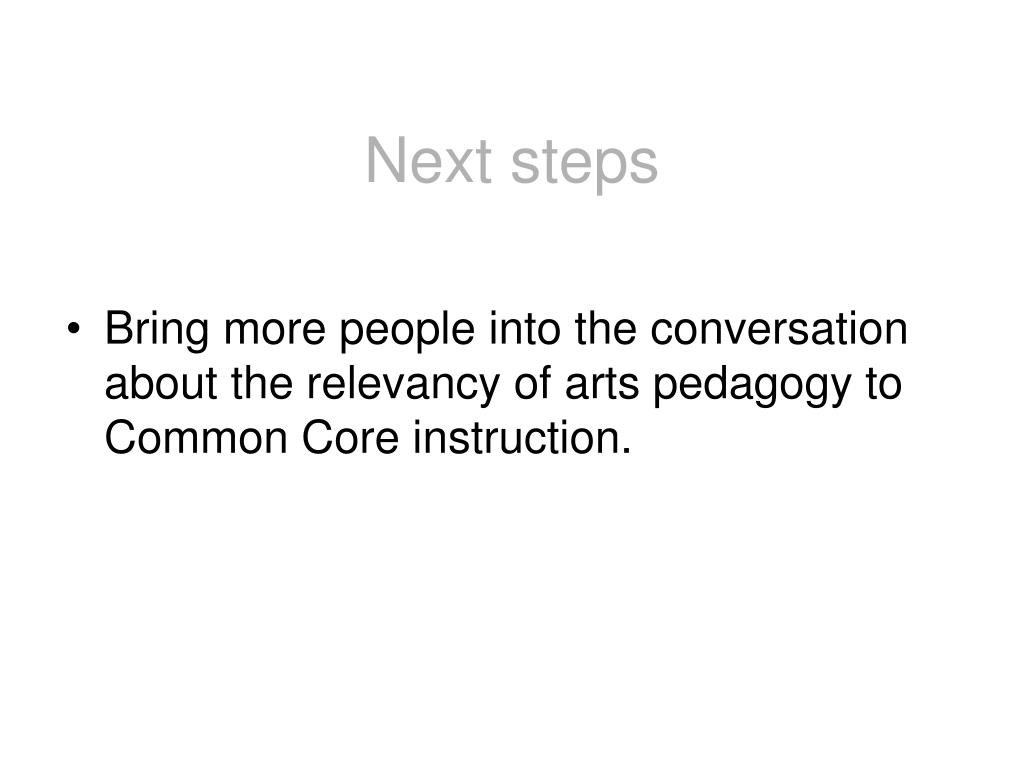The height and width of the screenshot is (768, 1024).
Task: Click the bullet point marker
Action: tap(73, 328)
